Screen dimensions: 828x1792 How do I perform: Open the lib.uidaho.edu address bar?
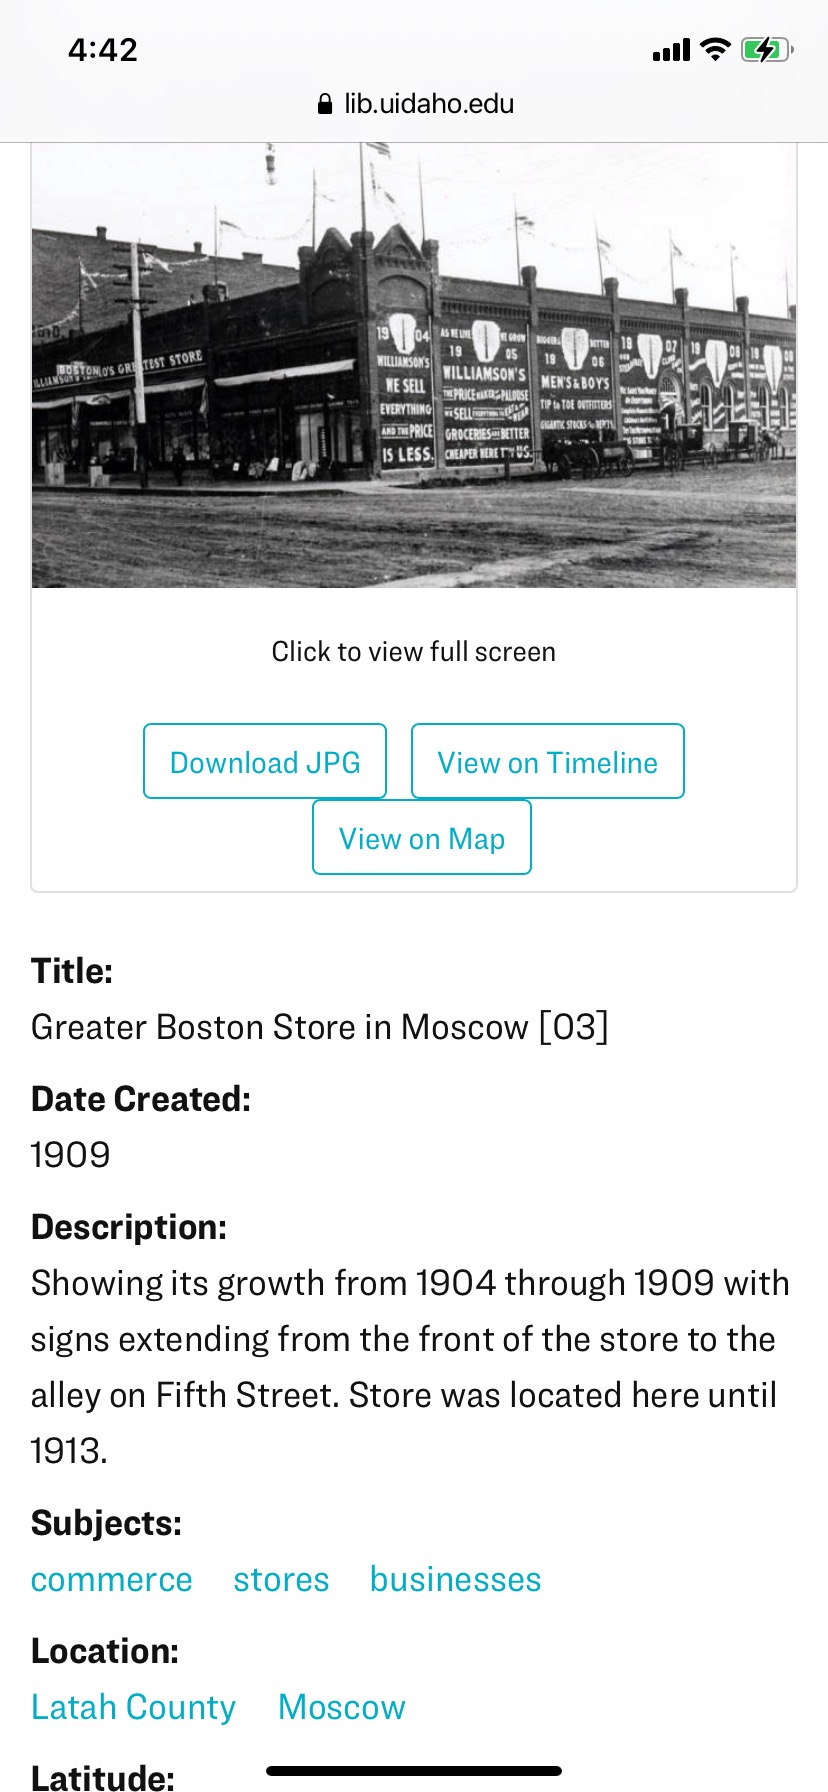pyautogui.click(x=414, y=104)
